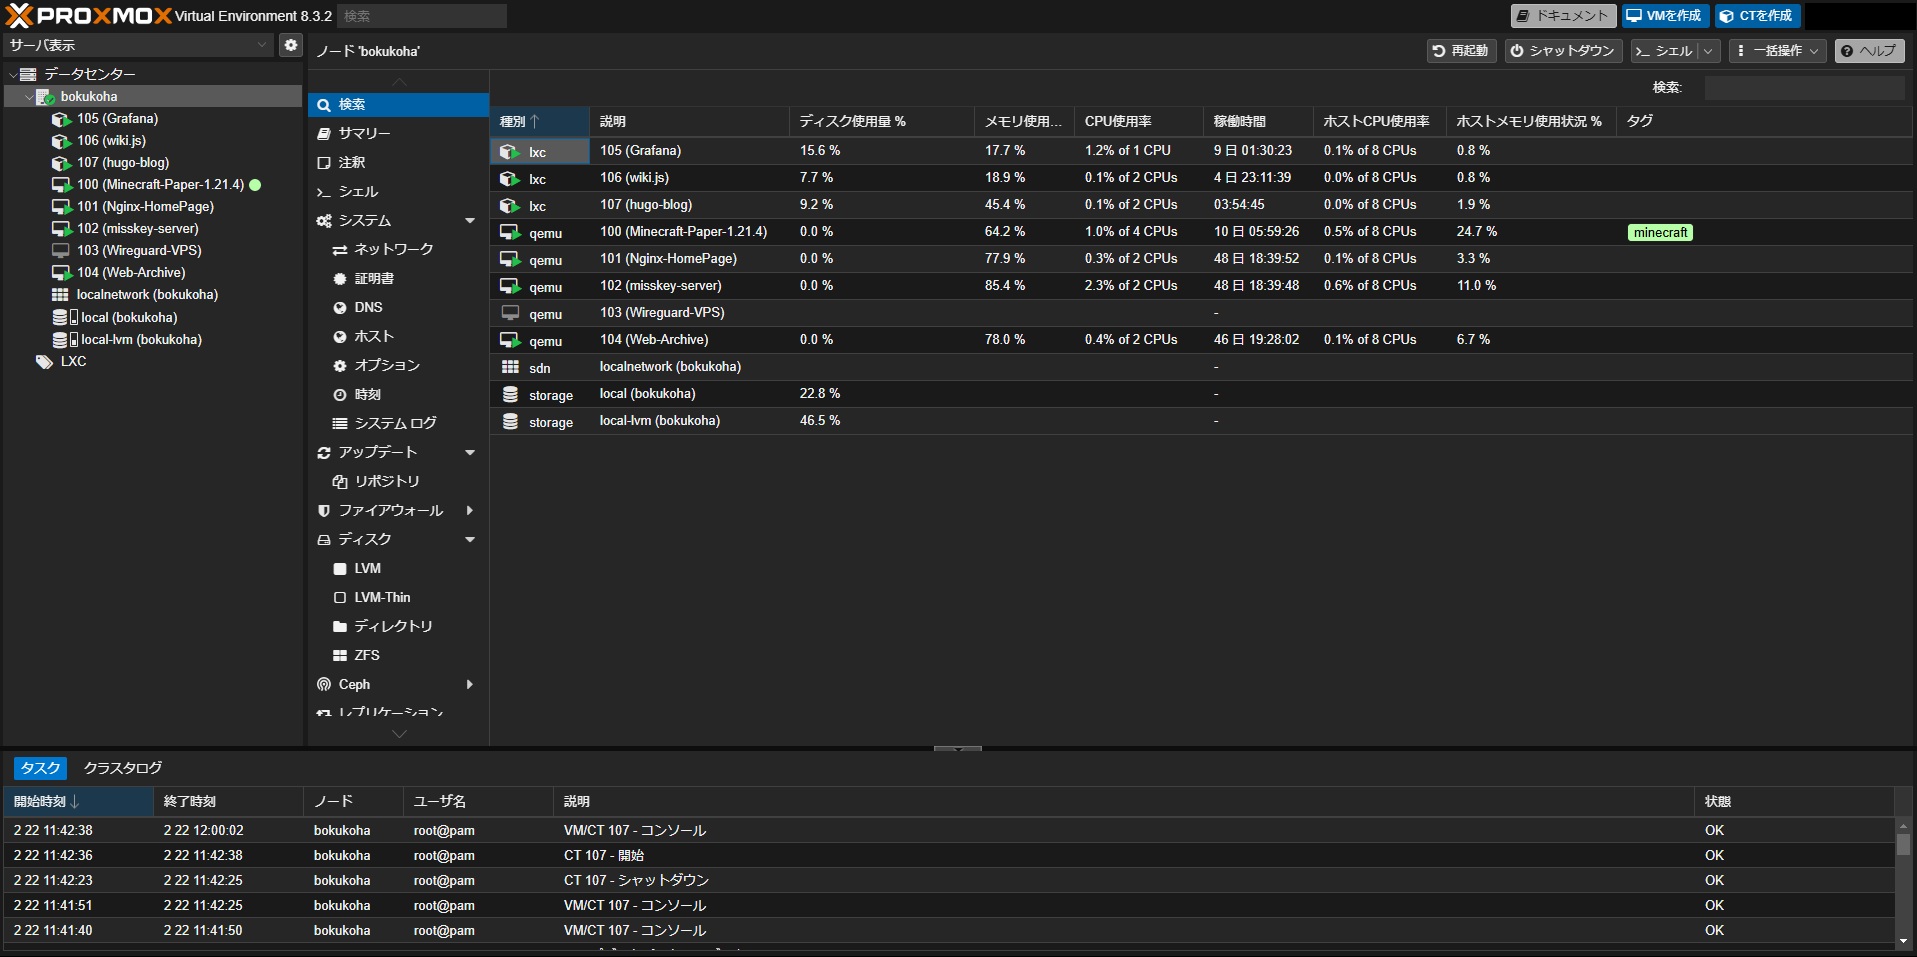Screen dimensions: 1917x957
Task: Expand the ファイアウォール submenu arrow
Action: (x=469, y=511)
